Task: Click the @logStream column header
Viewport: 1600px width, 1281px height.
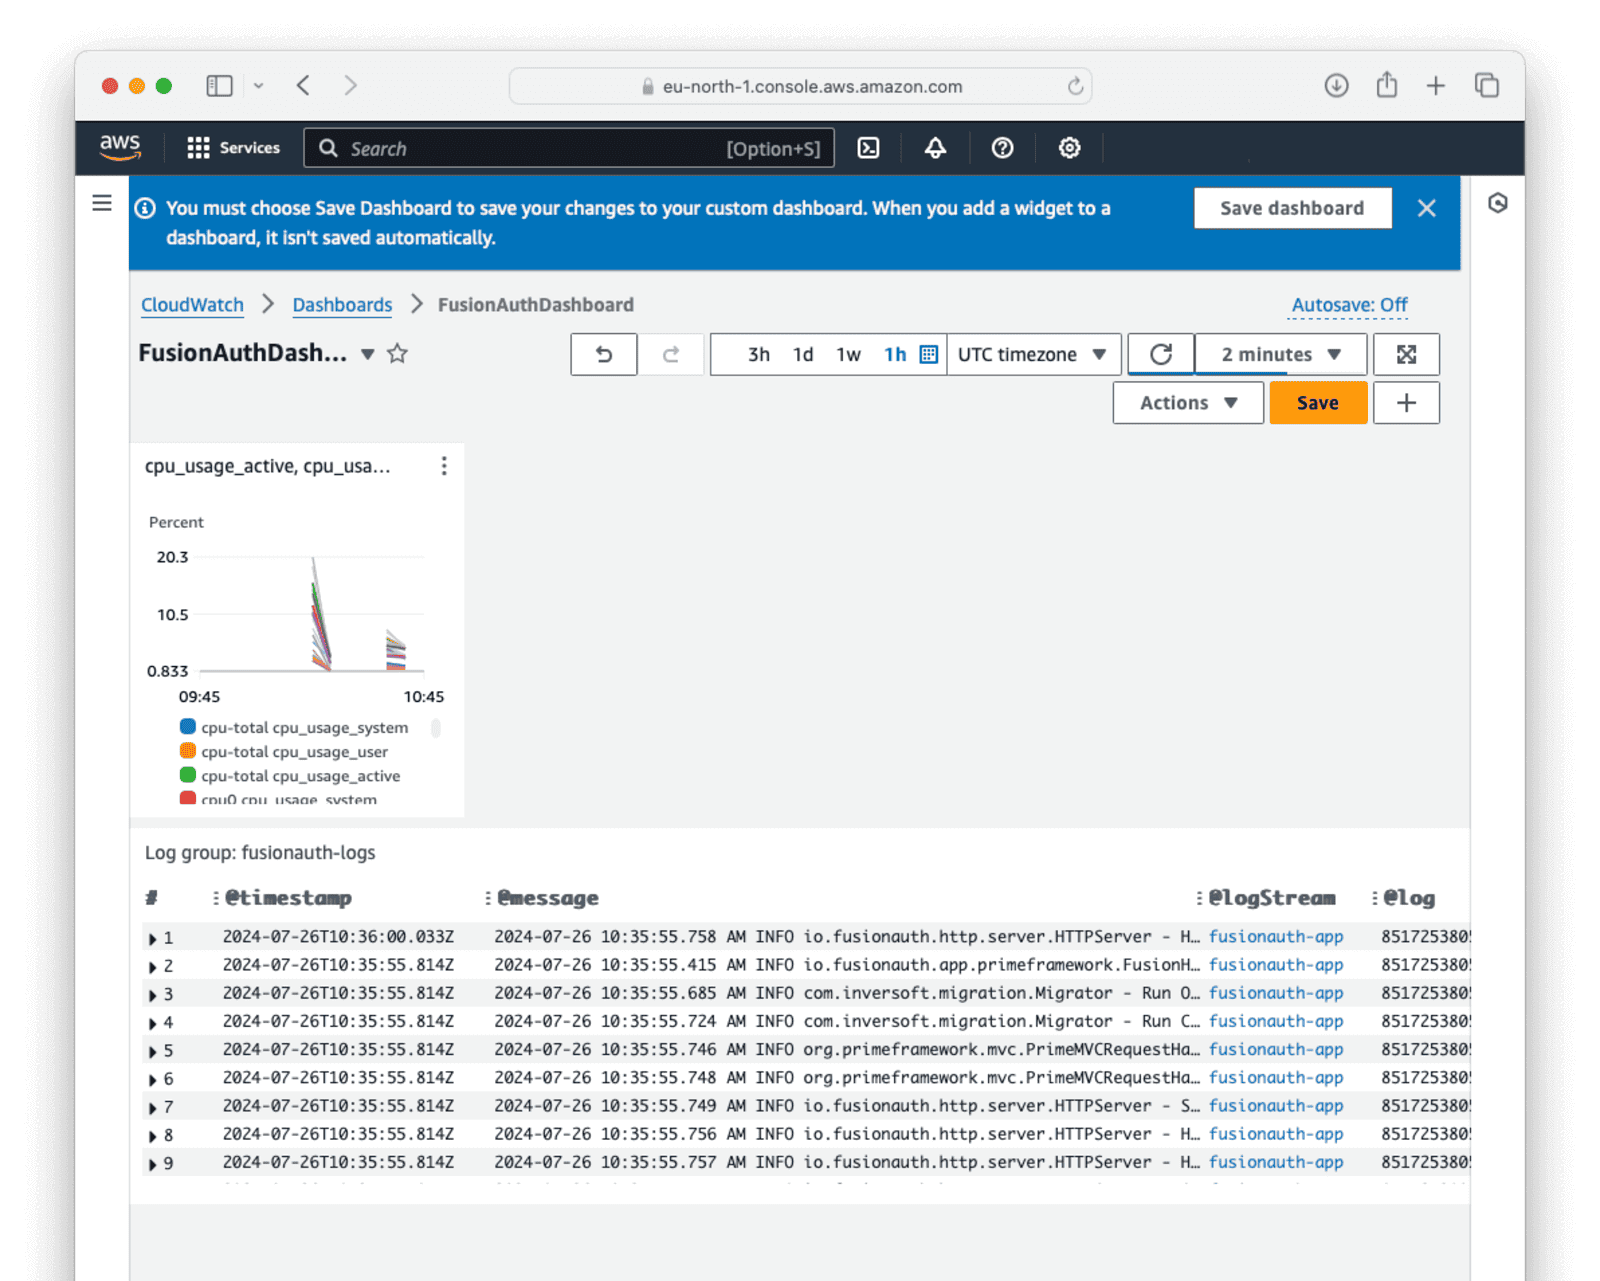Action: pos(1272,898)
